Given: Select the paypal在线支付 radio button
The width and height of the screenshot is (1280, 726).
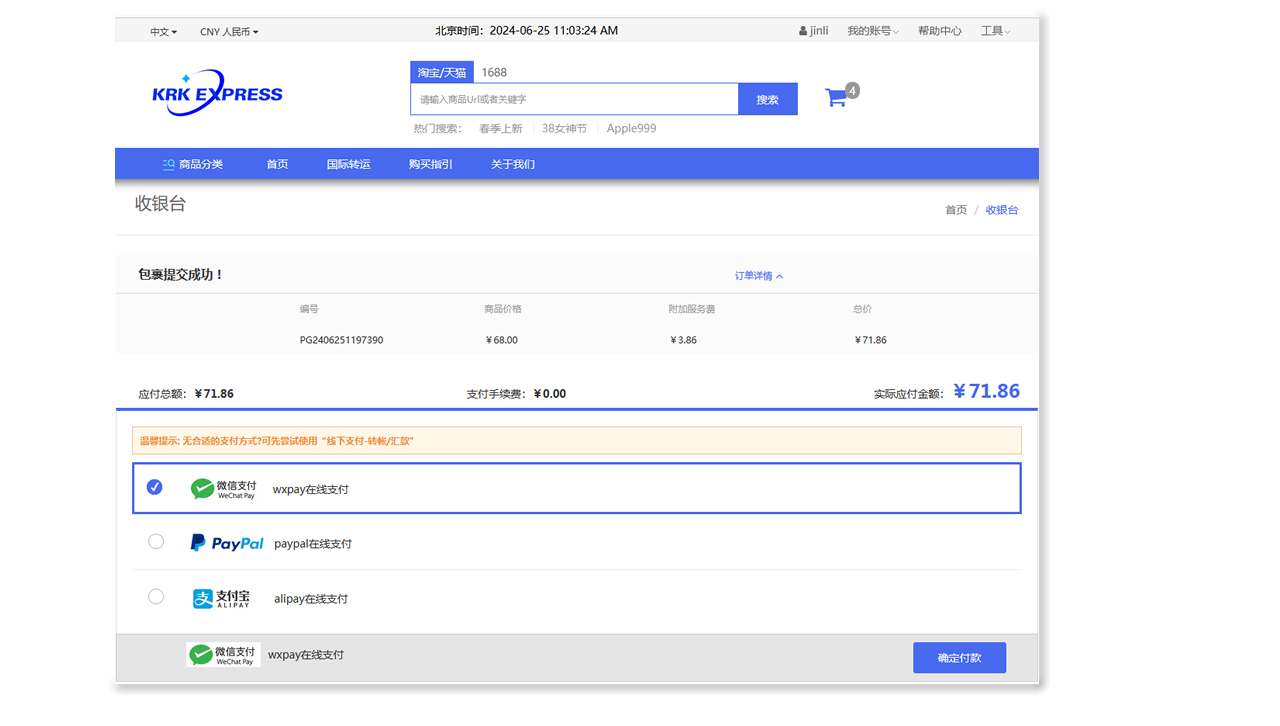Looking at the screenshot, I should pyautogui.click(x=156, y=541).
